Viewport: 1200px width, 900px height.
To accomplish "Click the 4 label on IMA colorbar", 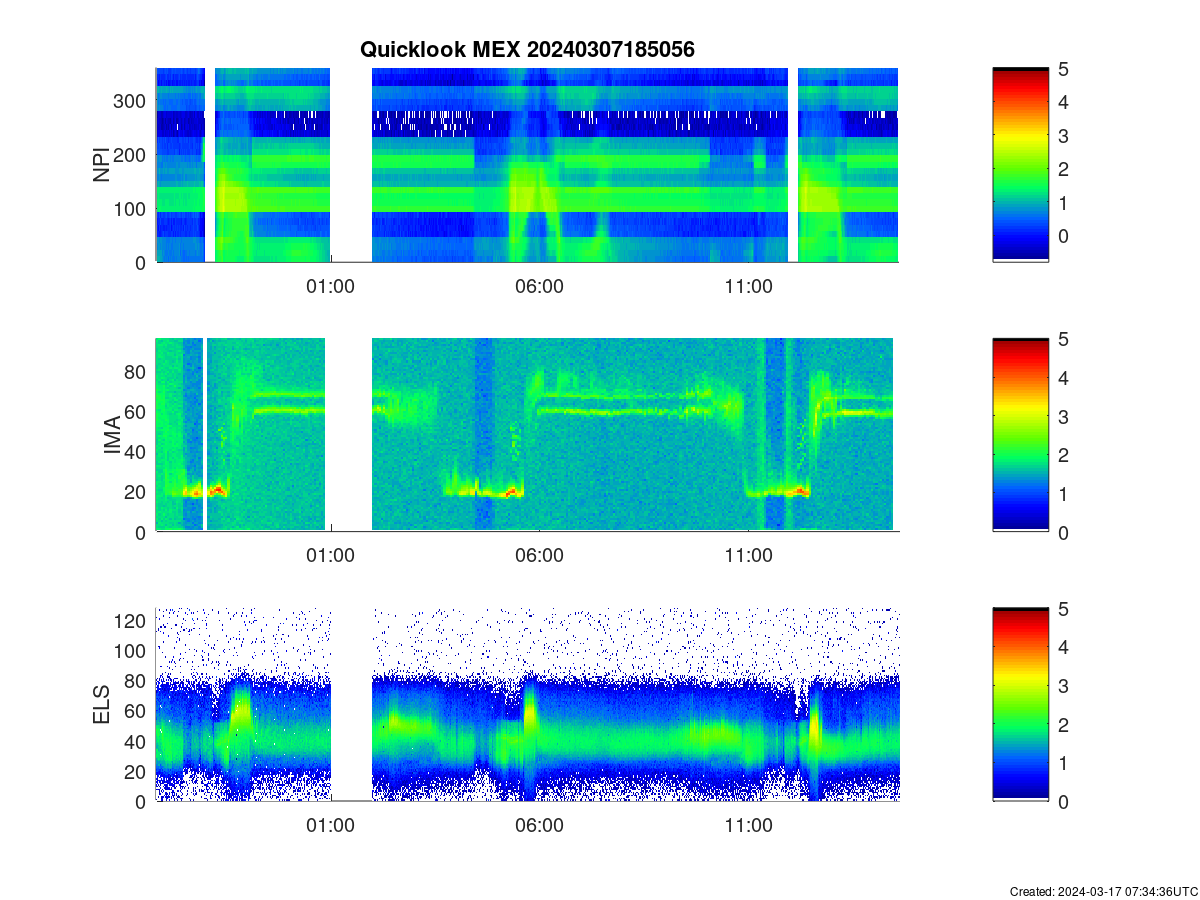I will tap(1061, 377).
